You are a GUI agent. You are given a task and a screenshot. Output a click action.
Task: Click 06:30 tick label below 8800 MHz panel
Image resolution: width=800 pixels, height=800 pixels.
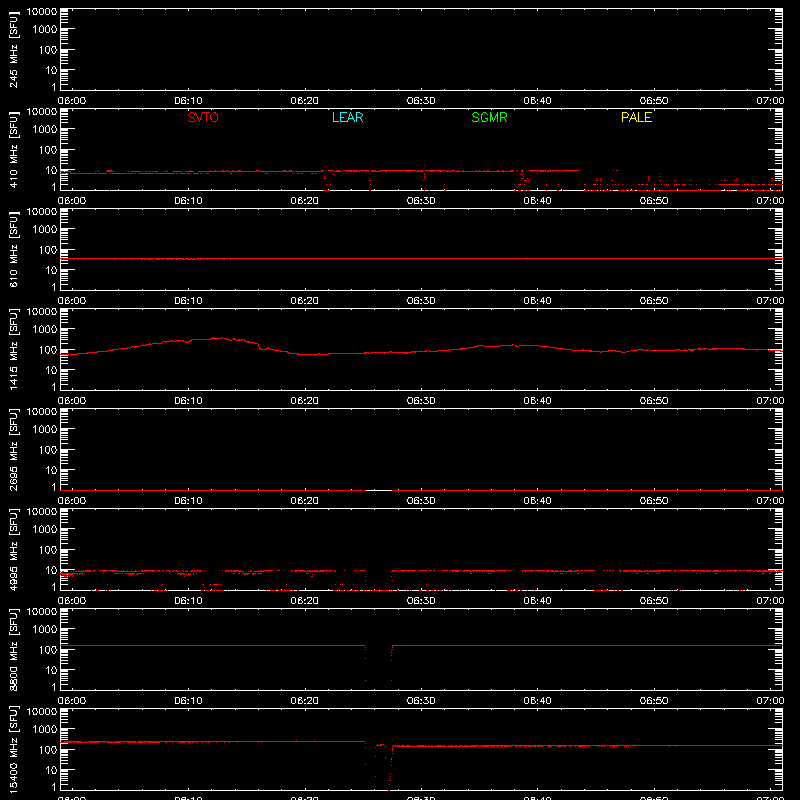[x=421, y=701]
